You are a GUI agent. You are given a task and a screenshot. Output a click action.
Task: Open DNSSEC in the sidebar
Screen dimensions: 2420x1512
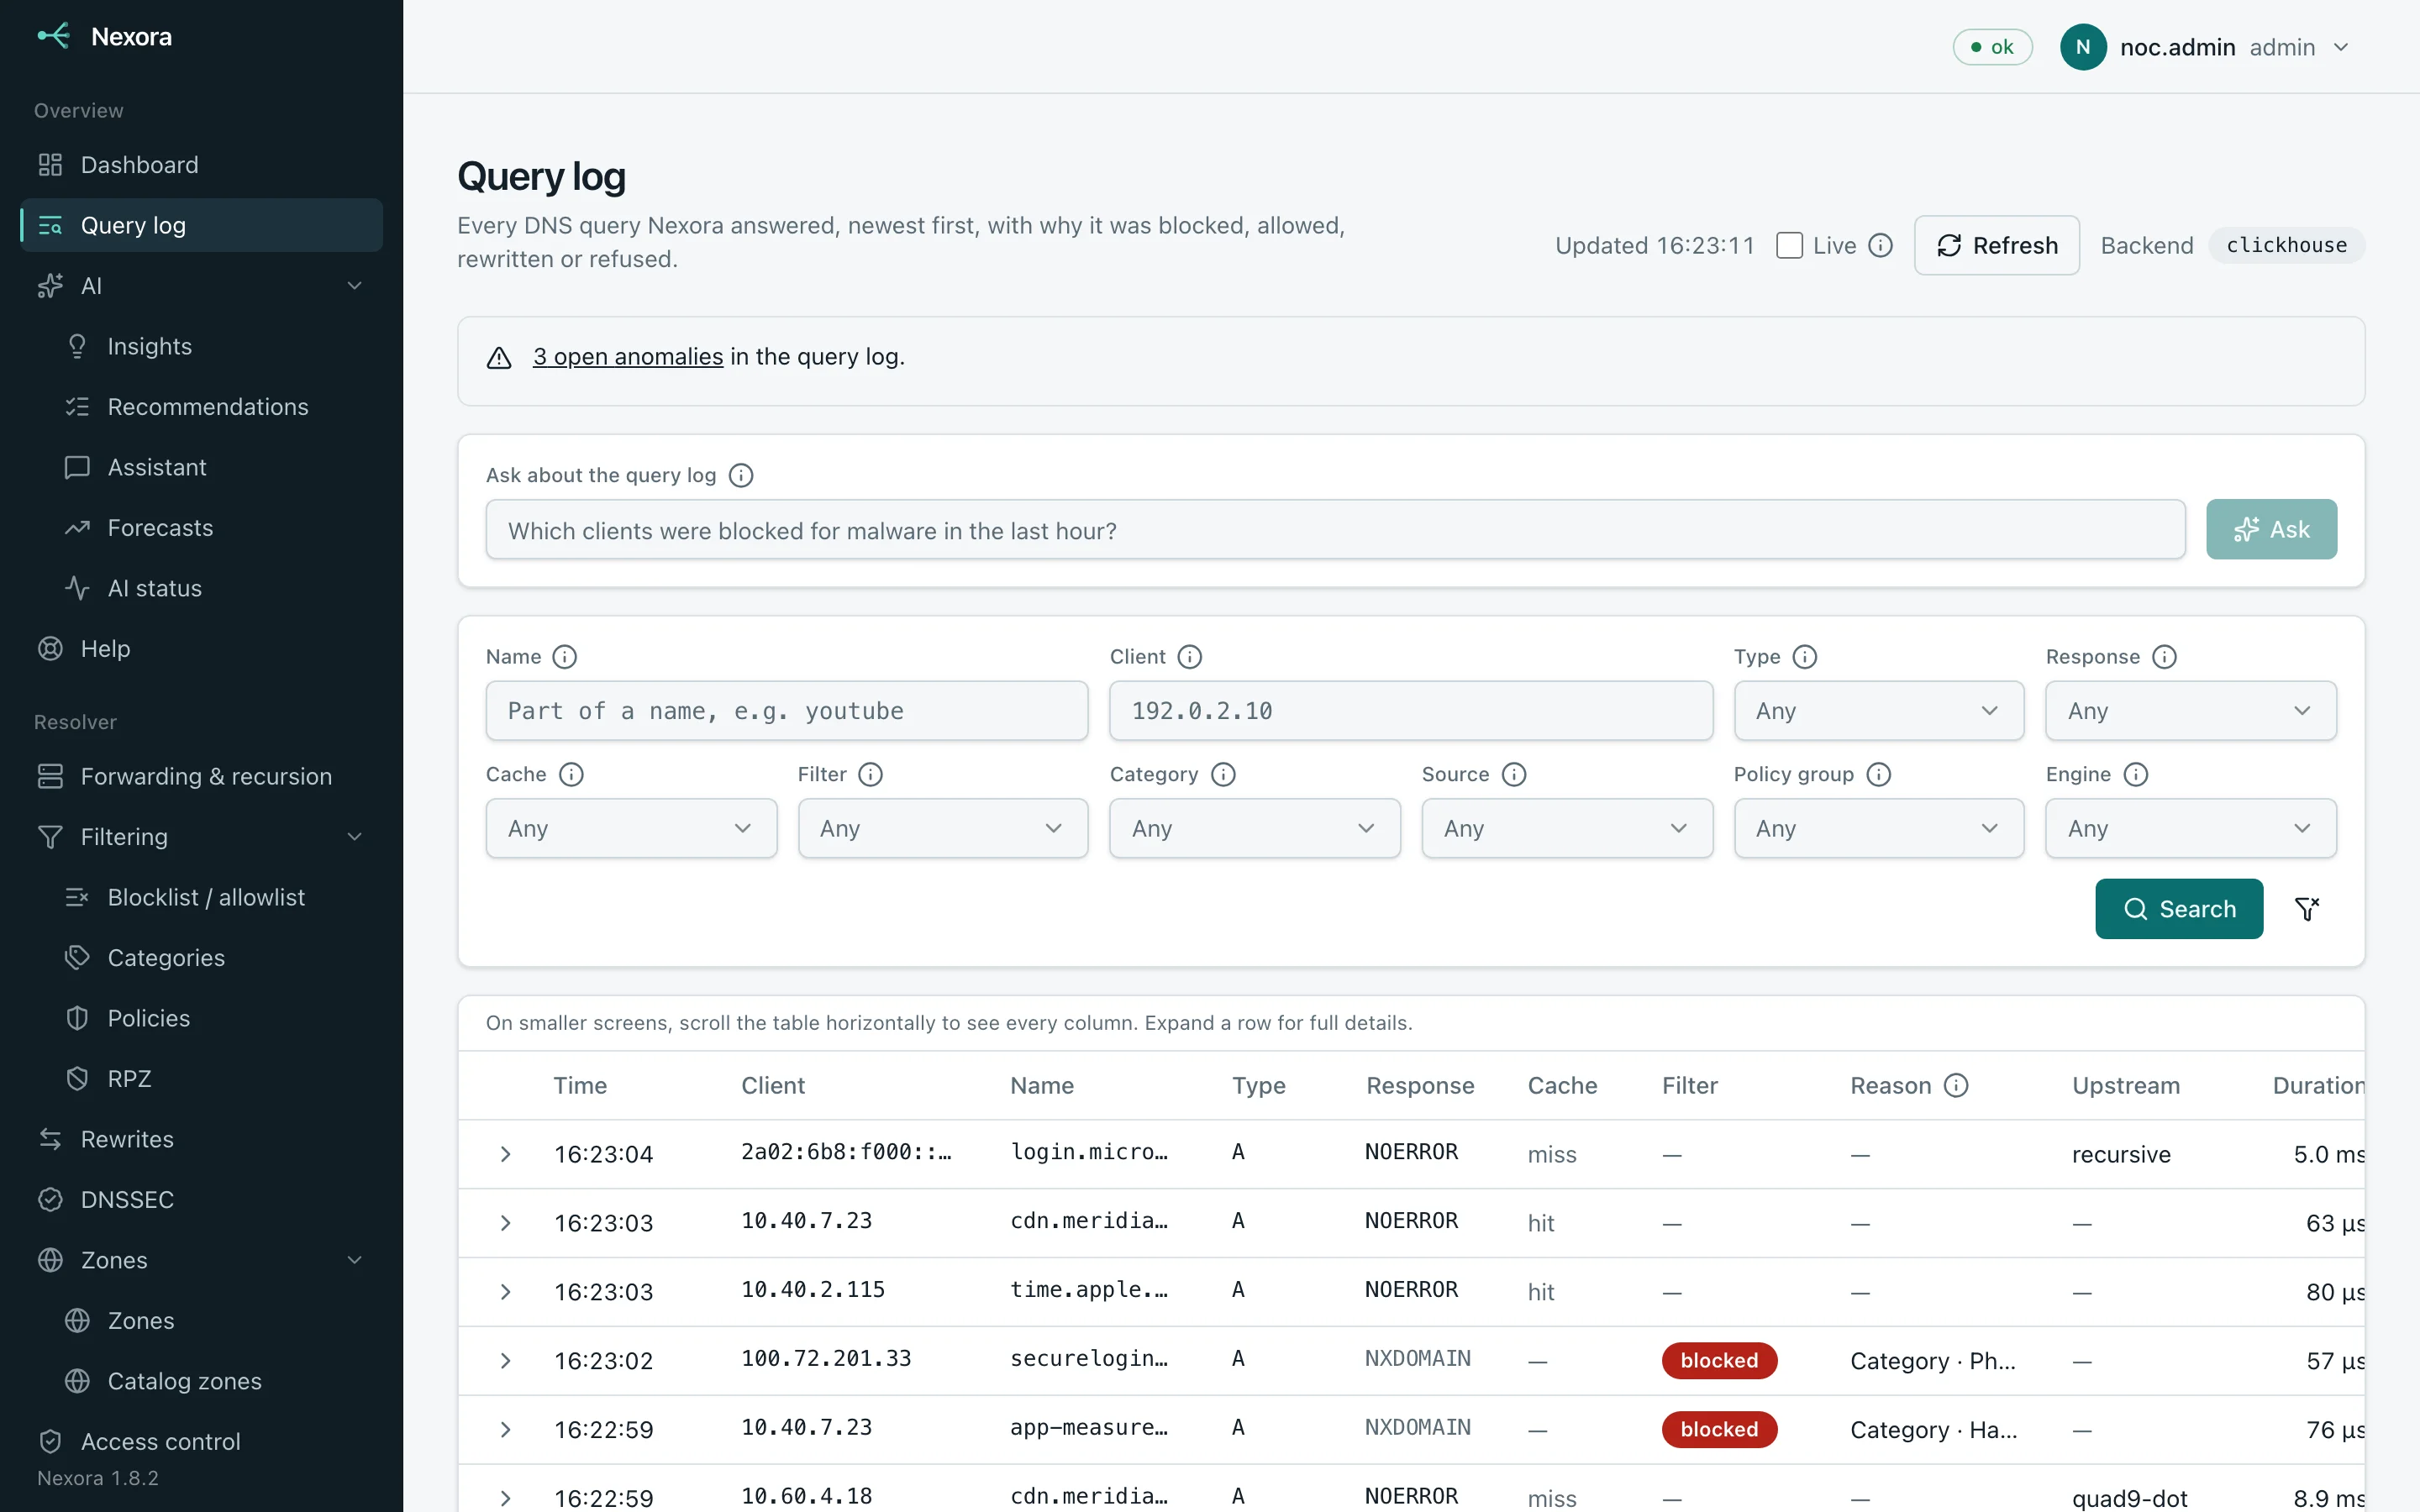click(201, 1200)
